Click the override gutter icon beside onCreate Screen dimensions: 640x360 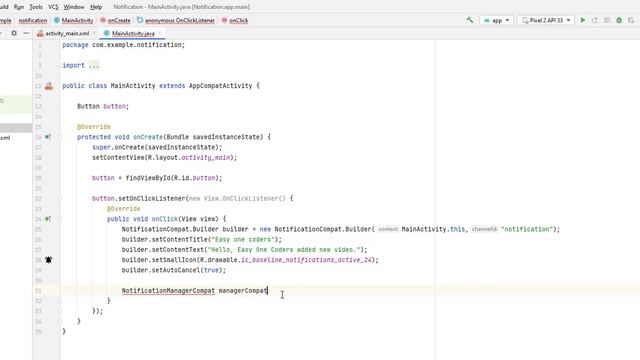point(48,137)
